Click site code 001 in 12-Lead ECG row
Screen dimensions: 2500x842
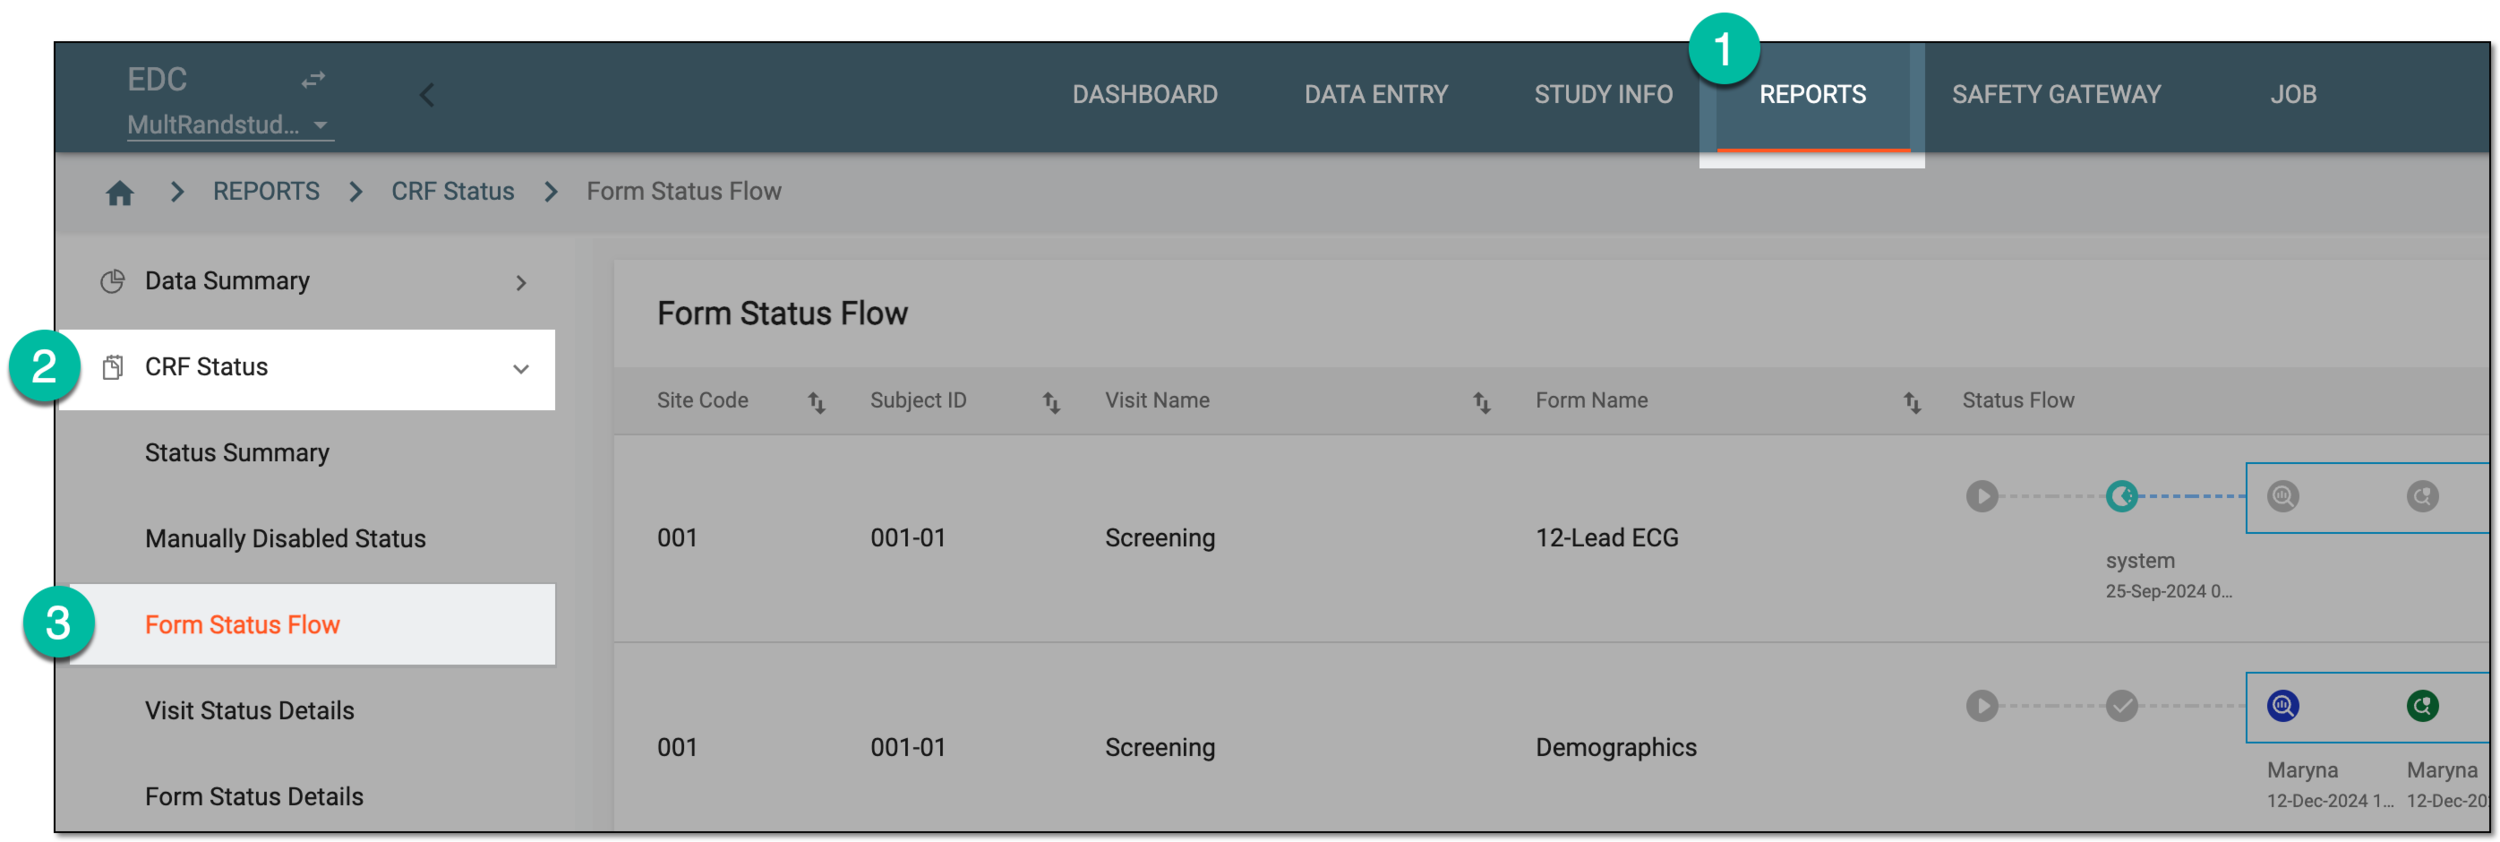tap(676, 538)
